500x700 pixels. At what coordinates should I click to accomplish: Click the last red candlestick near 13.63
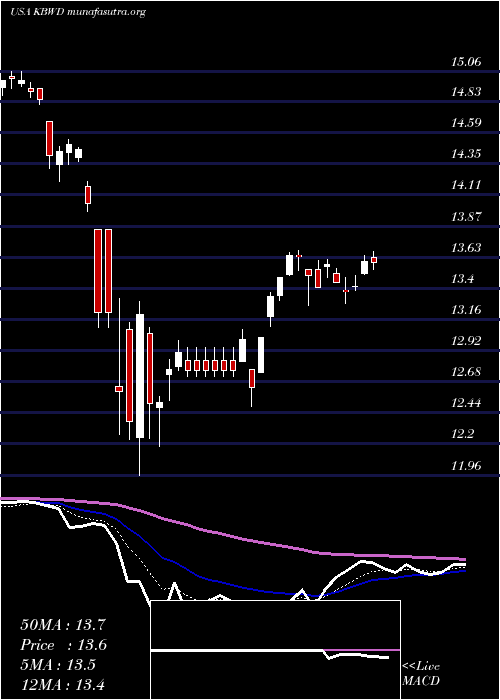coord(374,260)
